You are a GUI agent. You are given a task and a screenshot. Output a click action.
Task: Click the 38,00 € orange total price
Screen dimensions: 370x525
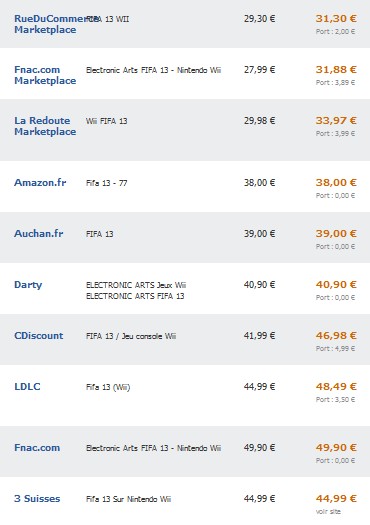[336, 182]
